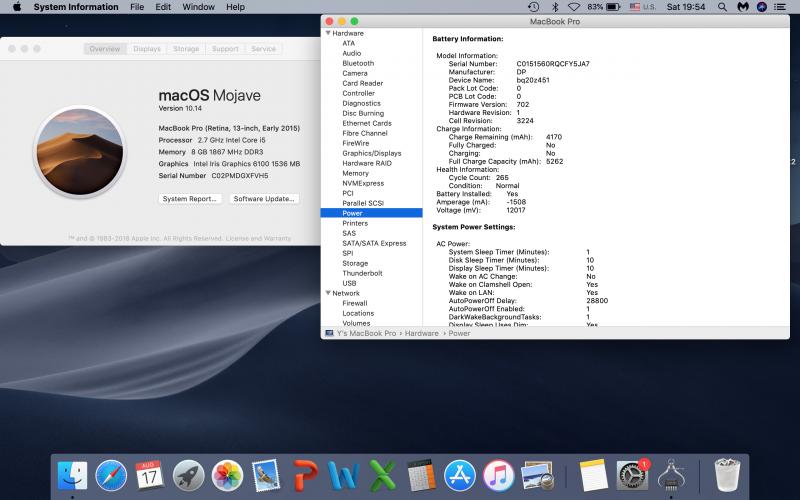Switch to Support tab in About window

(225, 49)
